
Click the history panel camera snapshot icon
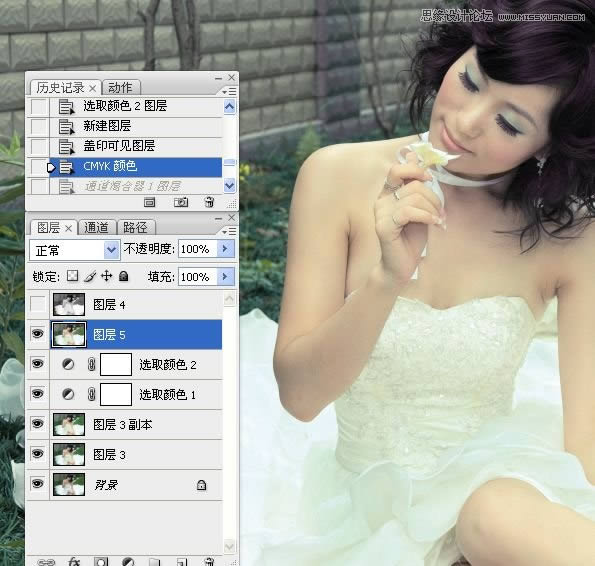pyautogui.click(x=181, y=202)
